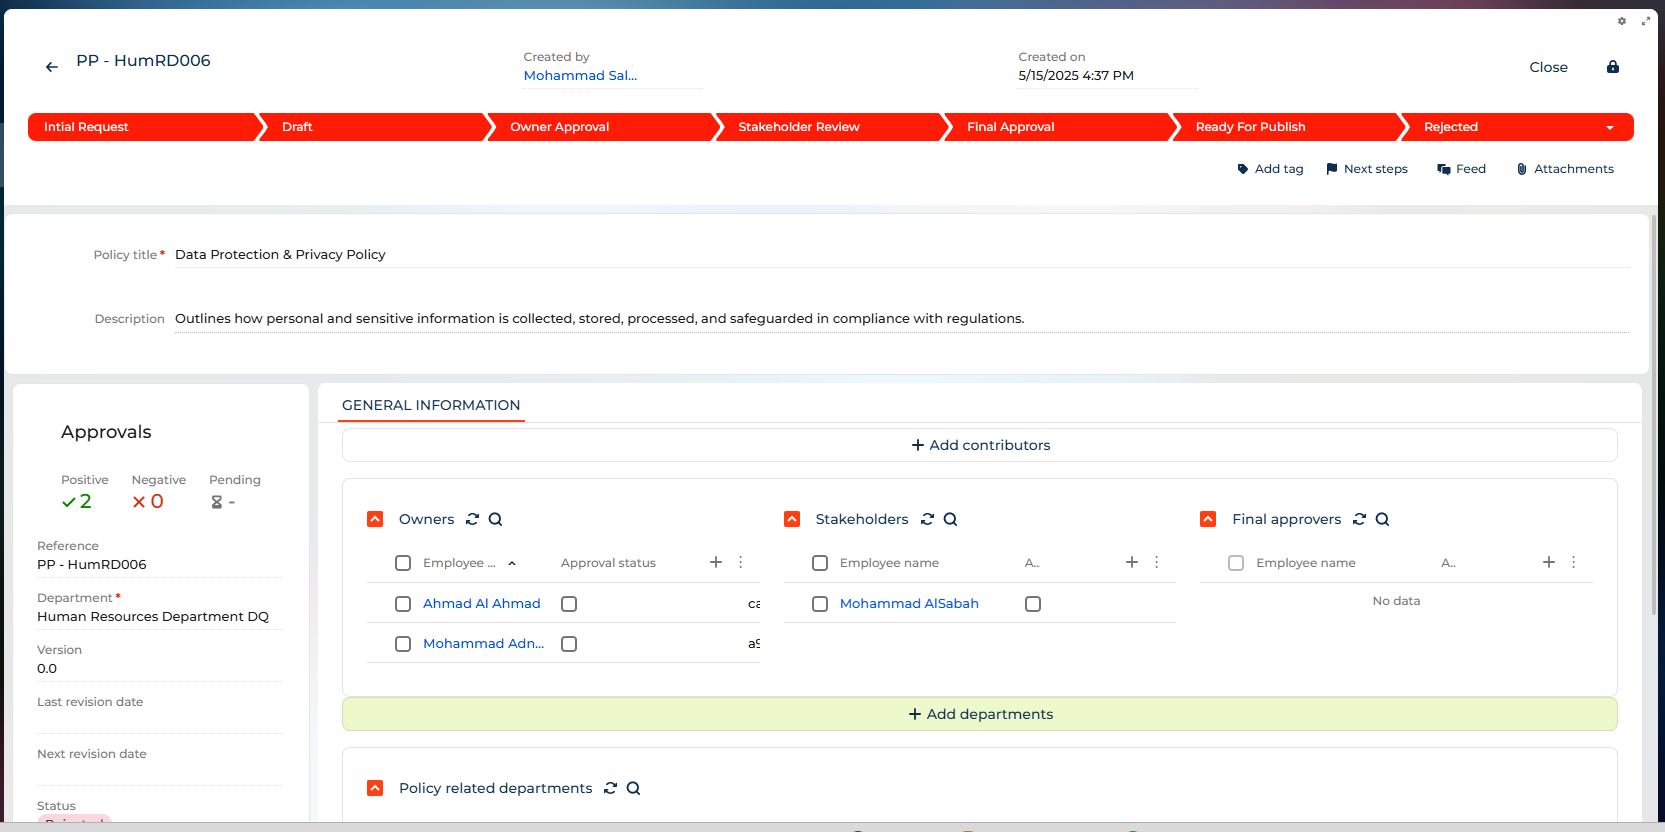Open Owners grid more options menu
The image size is (1665, 832).
pos(740,562)
